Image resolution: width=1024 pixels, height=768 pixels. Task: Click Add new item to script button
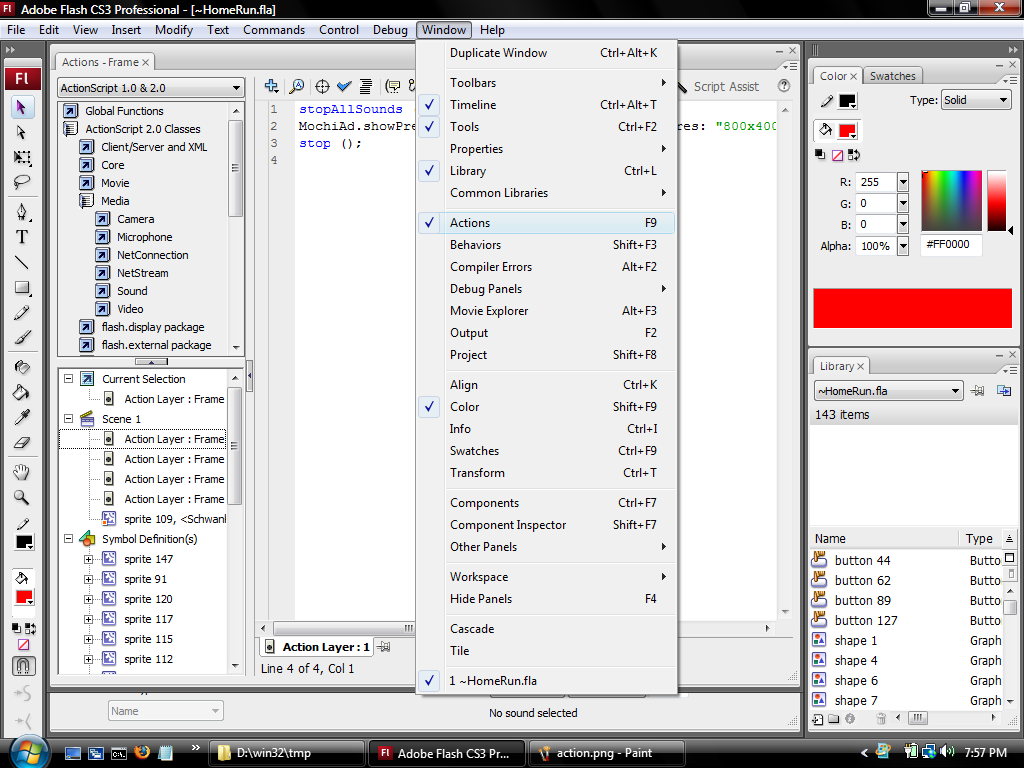coord(272,86)
